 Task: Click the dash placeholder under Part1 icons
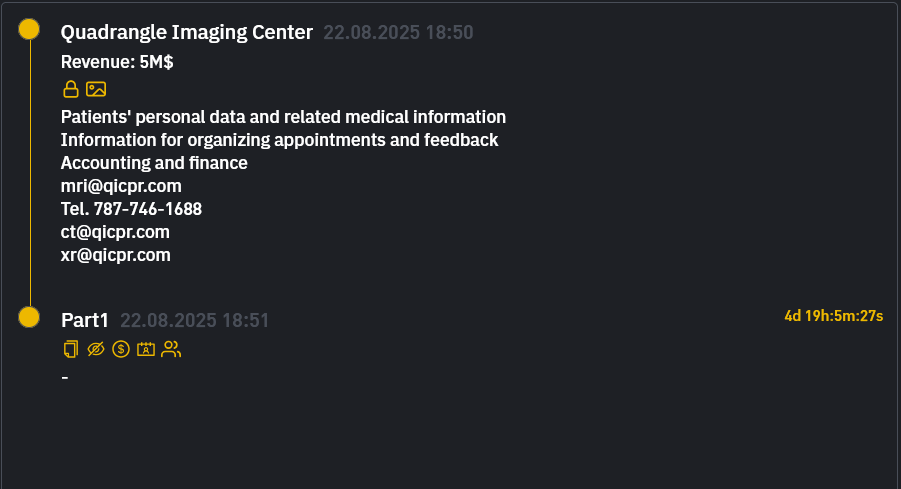click(64, 378)
